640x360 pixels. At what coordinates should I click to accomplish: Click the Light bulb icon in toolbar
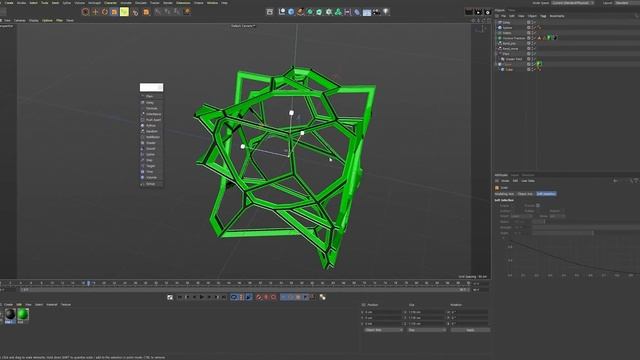tap(386, 12)
